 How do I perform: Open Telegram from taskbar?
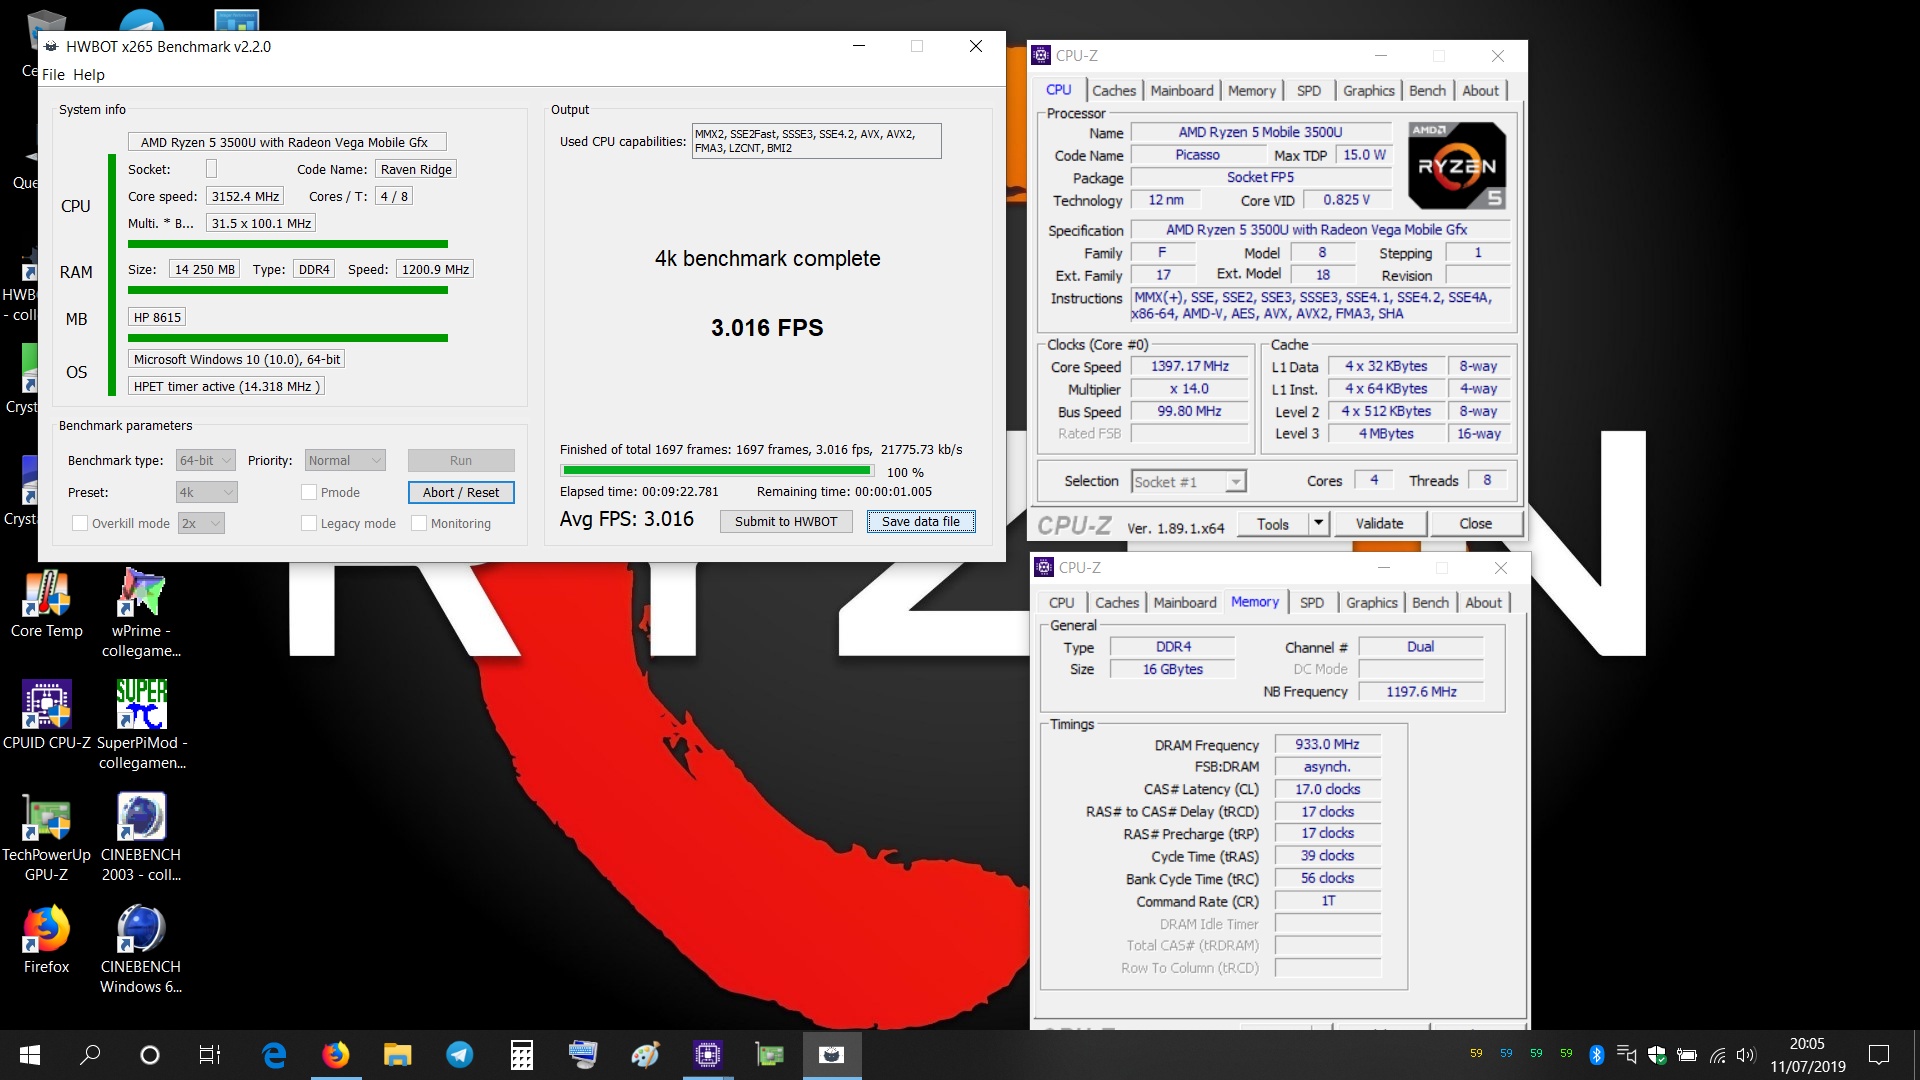(x=459, y=1055)
